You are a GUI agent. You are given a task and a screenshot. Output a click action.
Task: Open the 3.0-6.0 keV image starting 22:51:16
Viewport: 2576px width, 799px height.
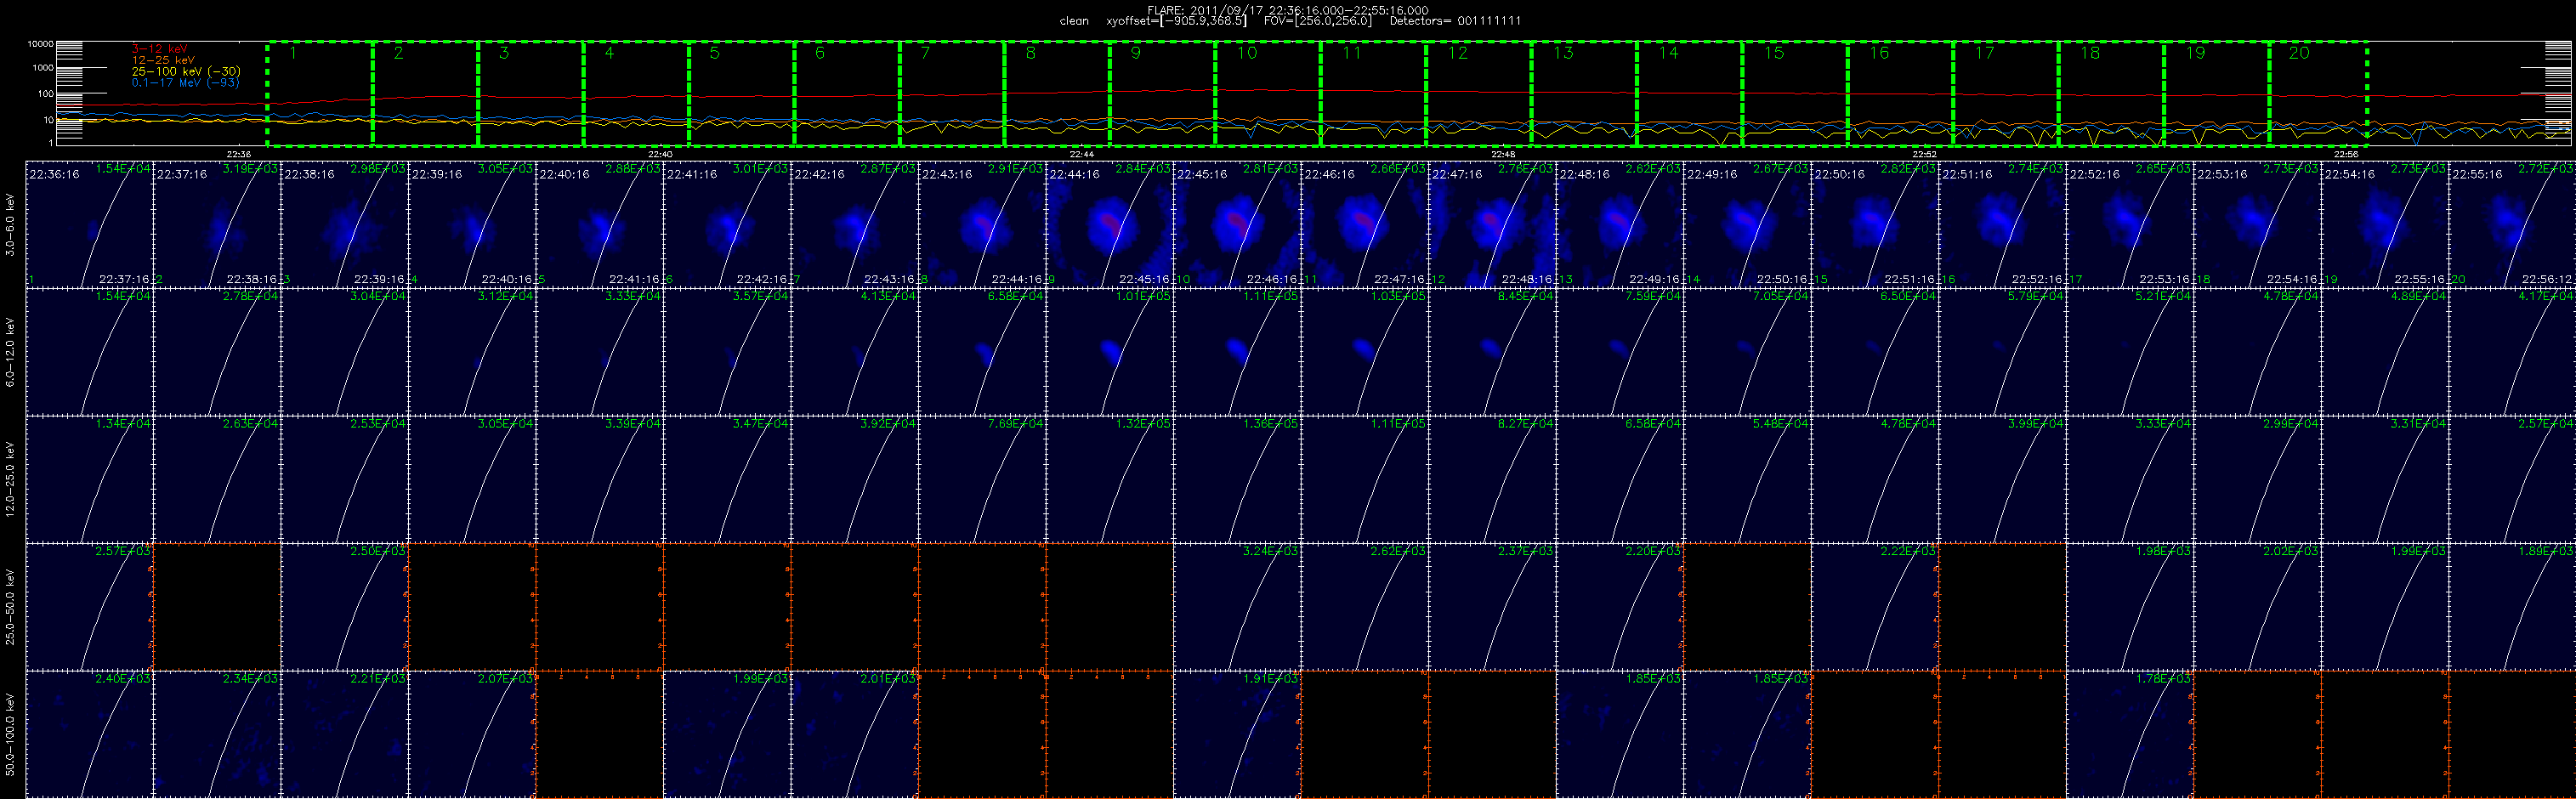(x=2002, y=224)
